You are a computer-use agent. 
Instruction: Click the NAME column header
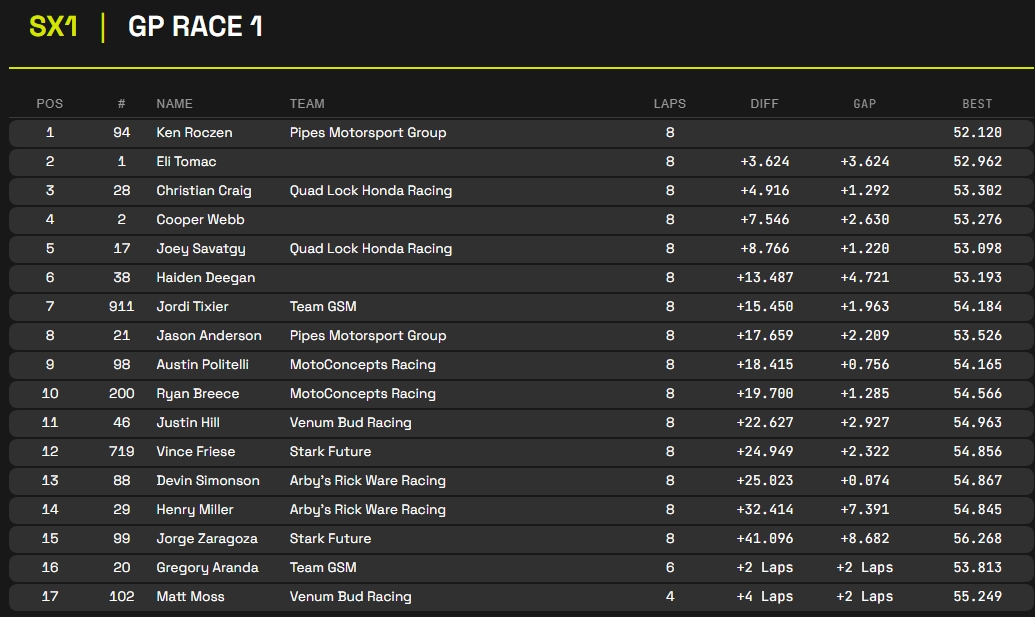click(x=174, y=104)
